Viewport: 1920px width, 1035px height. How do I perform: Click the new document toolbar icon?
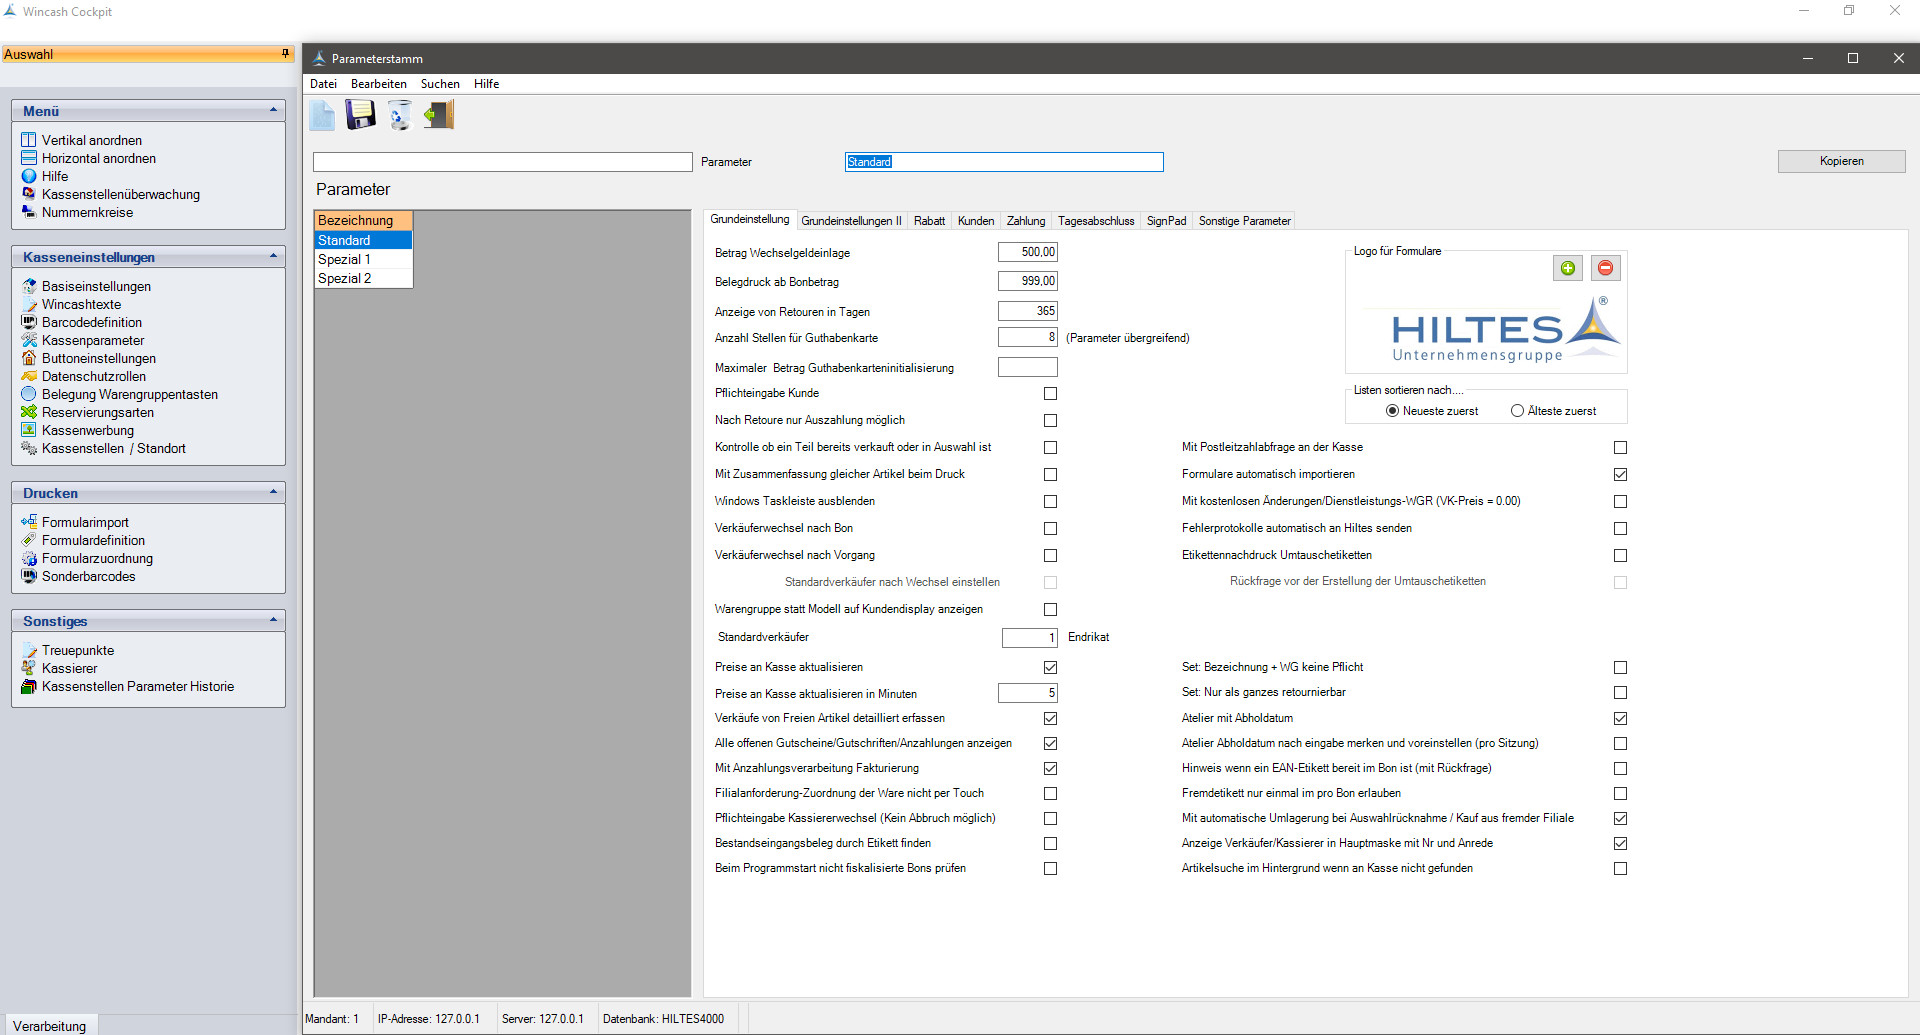pos(322,115)
